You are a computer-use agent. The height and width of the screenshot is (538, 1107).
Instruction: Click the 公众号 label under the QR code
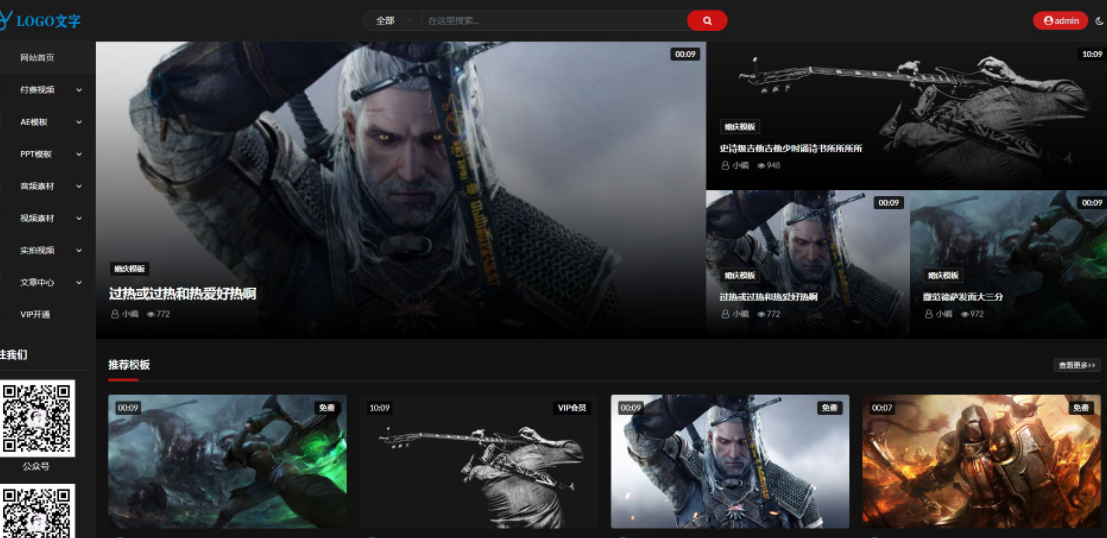36,467
